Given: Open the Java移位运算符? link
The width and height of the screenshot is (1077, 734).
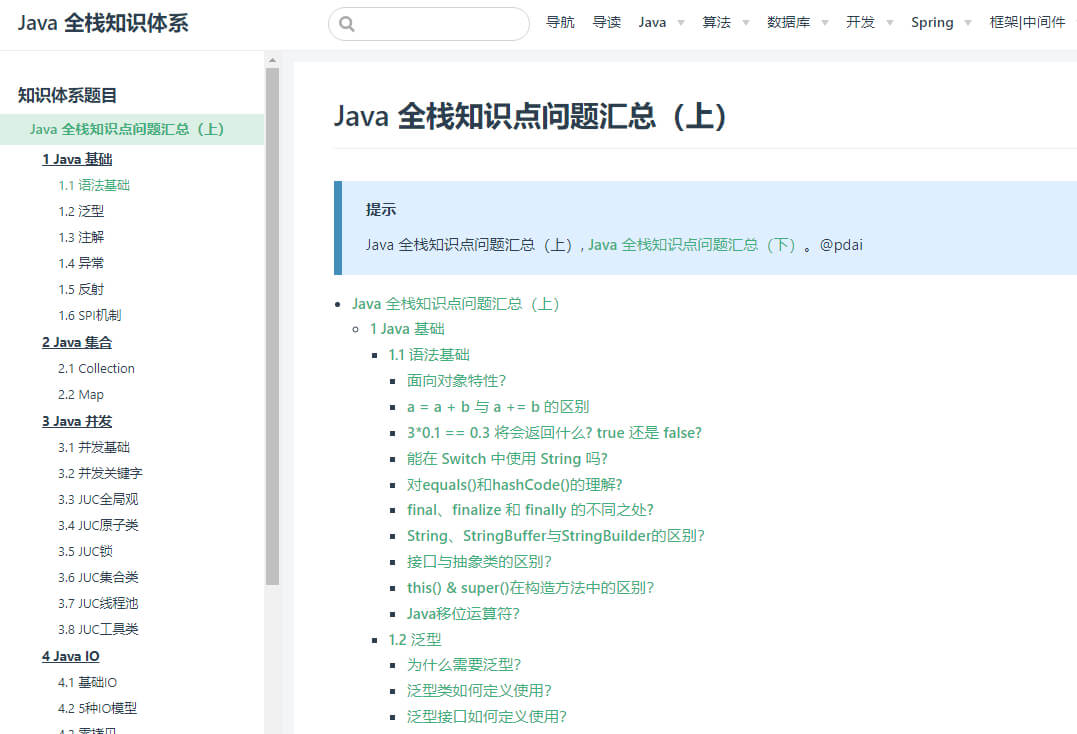Looking at the screenshot, I should pyautogui.click(x=463, y=613).
